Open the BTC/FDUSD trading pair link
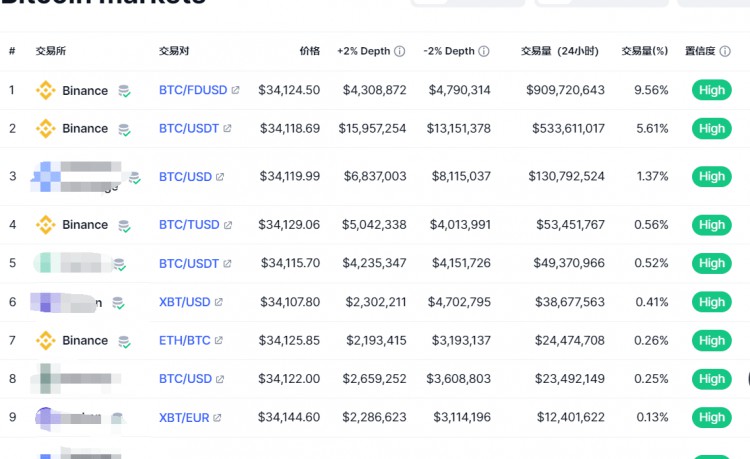This screenshot has width=750, height=459. click(x=193, y=90)
